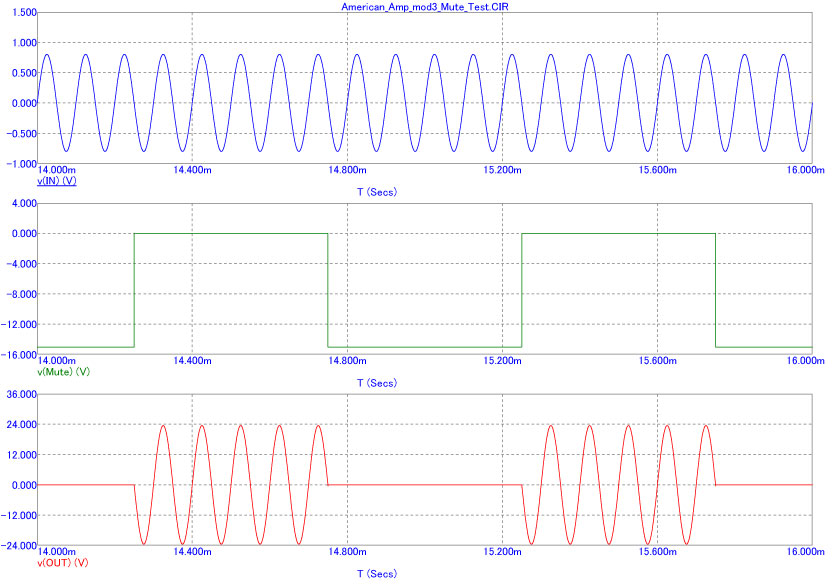Click the -0.500 y-axis value
The height and width of the screenshot is (584, 833).
click(x=21, y=133)
